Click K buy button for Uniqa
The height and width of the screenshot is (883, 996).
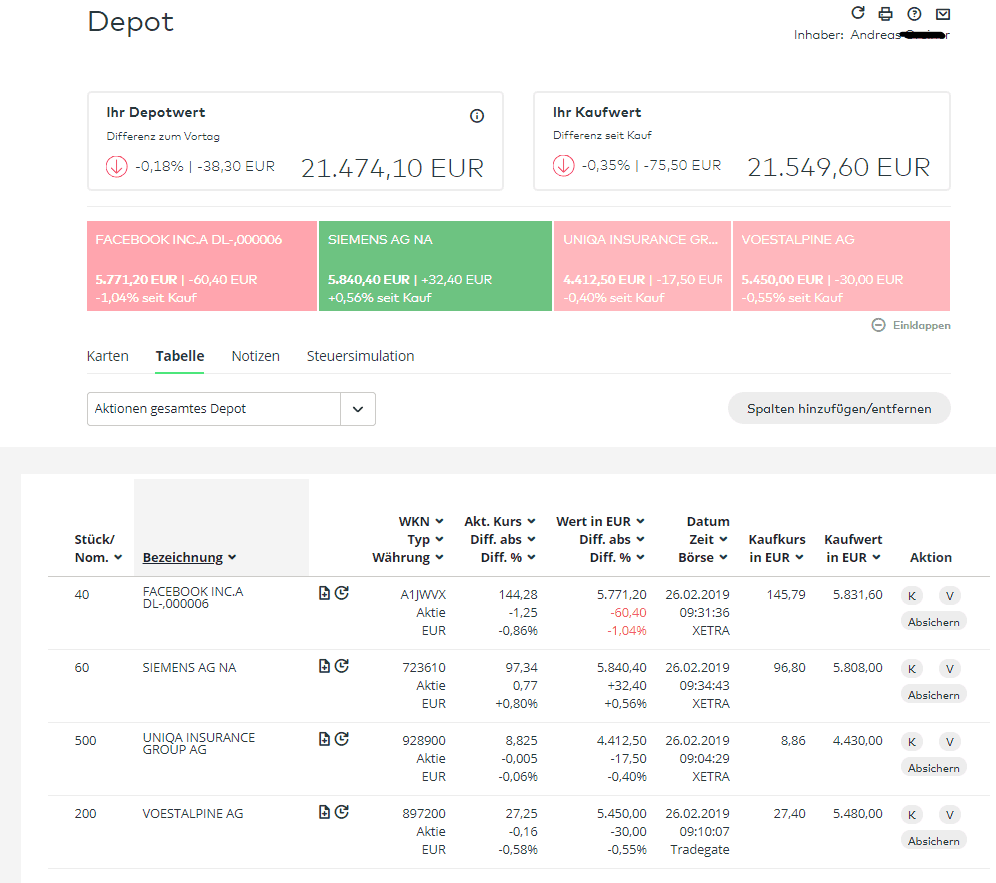(x=912, y=742)
